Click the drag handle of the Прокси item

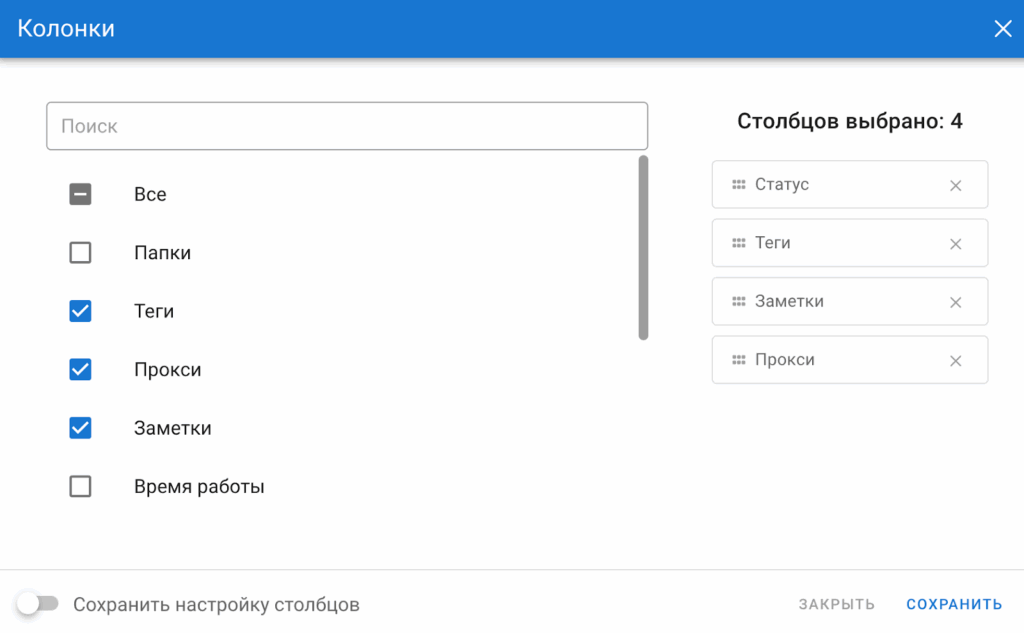click(739, 360)
